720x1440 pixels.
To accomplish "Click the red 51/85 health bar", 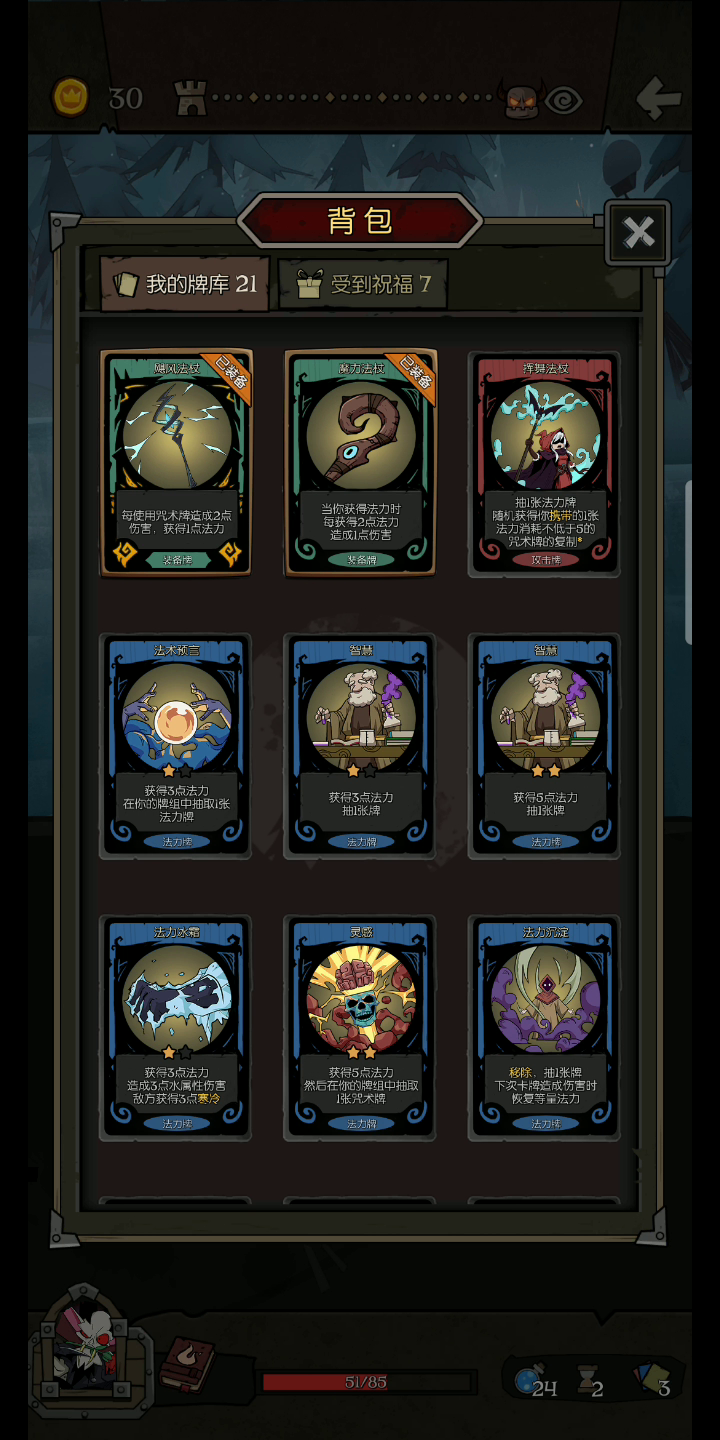I will pyautogui.click(x=366, y=1382).
